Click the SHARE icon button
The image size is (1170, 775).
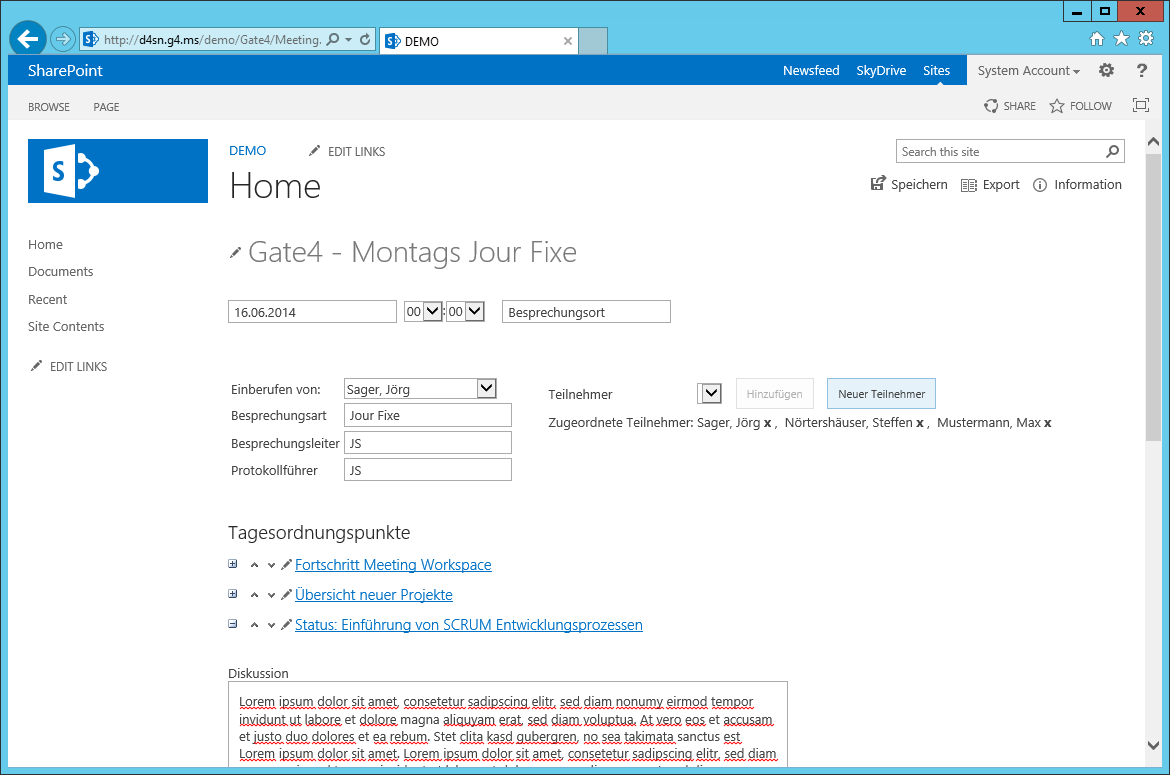click(x=1010, y=106)
